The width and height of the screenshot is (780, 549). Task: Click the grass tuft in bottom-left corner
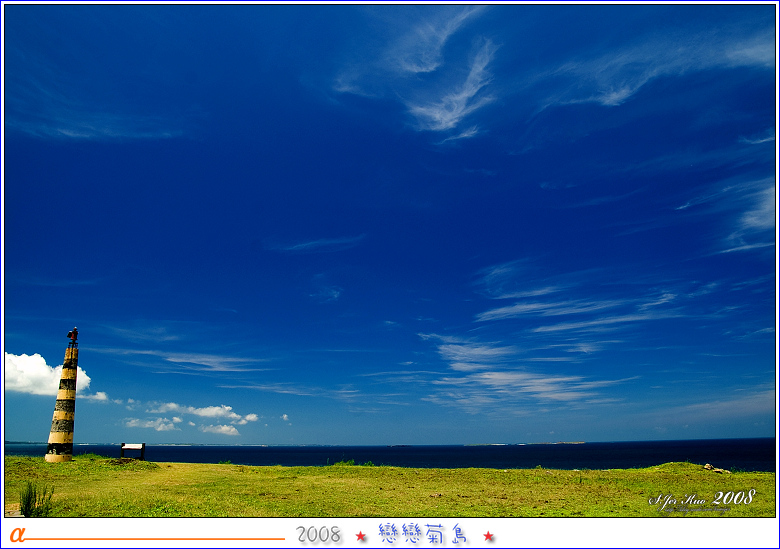click(x=35, y=499)
